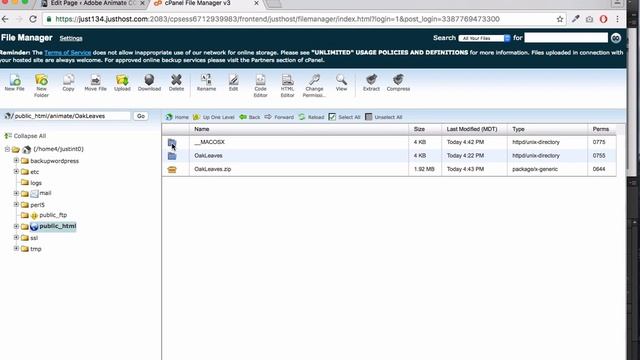The height and width of the screenshot is (360, 640).
Task: Open the Code Editor tool
Action: (x=260, y=86)
